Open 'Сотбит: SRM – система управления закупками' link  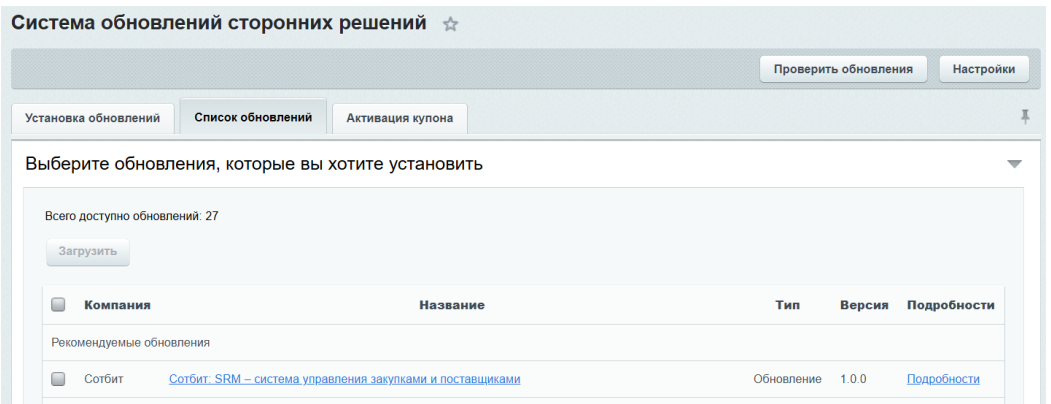coord(345,379)
